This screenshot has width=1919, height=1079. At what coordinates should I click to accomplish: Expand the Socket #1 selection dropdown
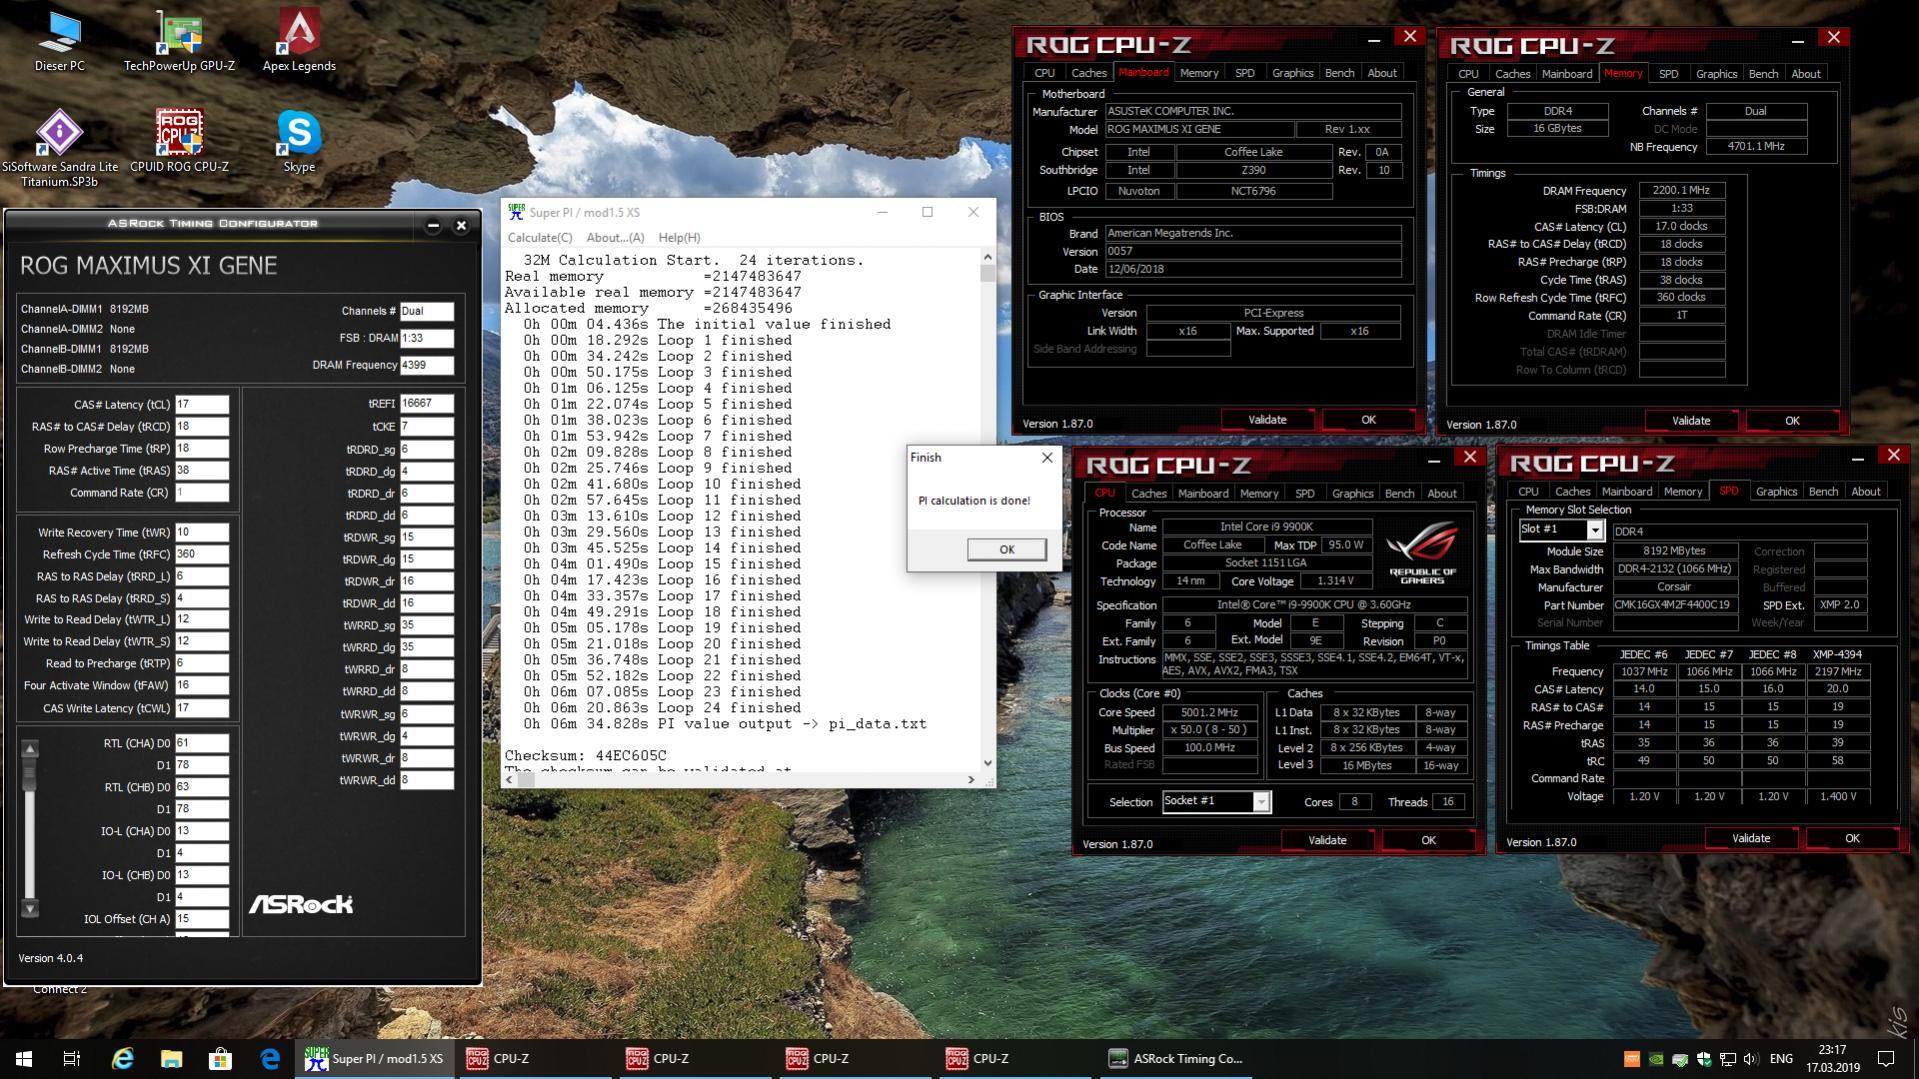[x=1261, y=801]
